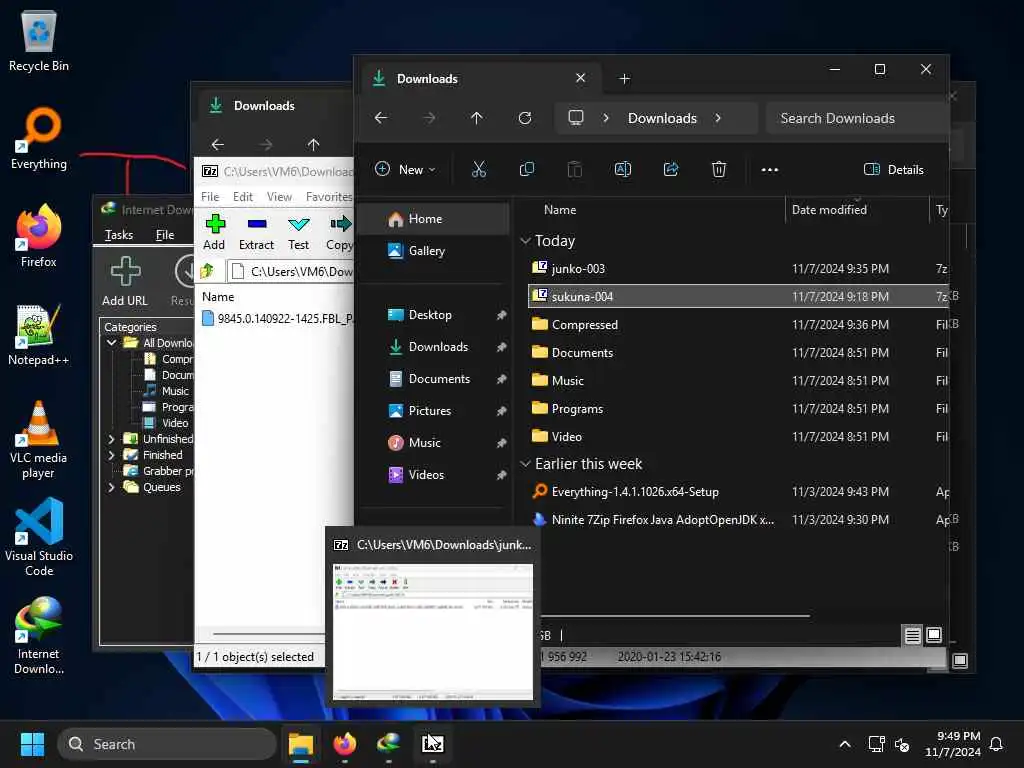This screenshot has height=768, width=1024.
Task: Click the This PC monitor icon in address bar
Action: pos(575,118)
